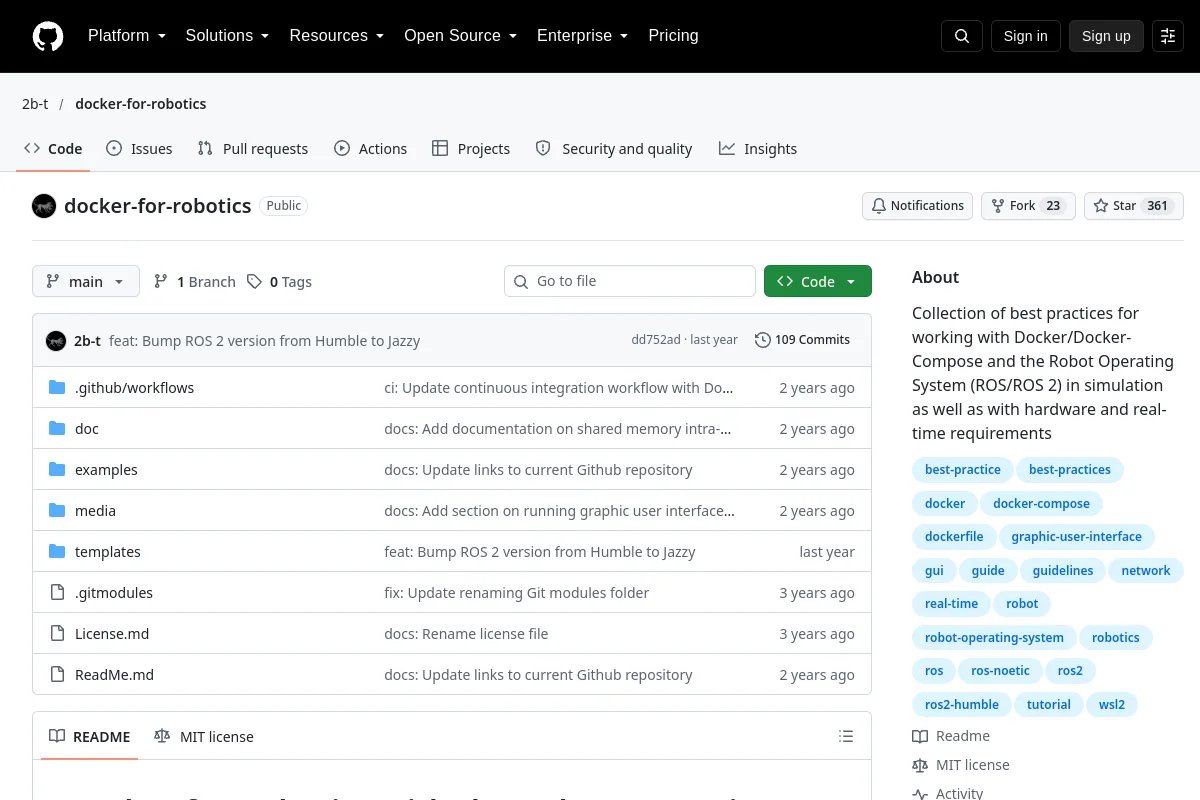Click the star icon in Star button
Screen dimensions: 1200x800
[1101, 206]
